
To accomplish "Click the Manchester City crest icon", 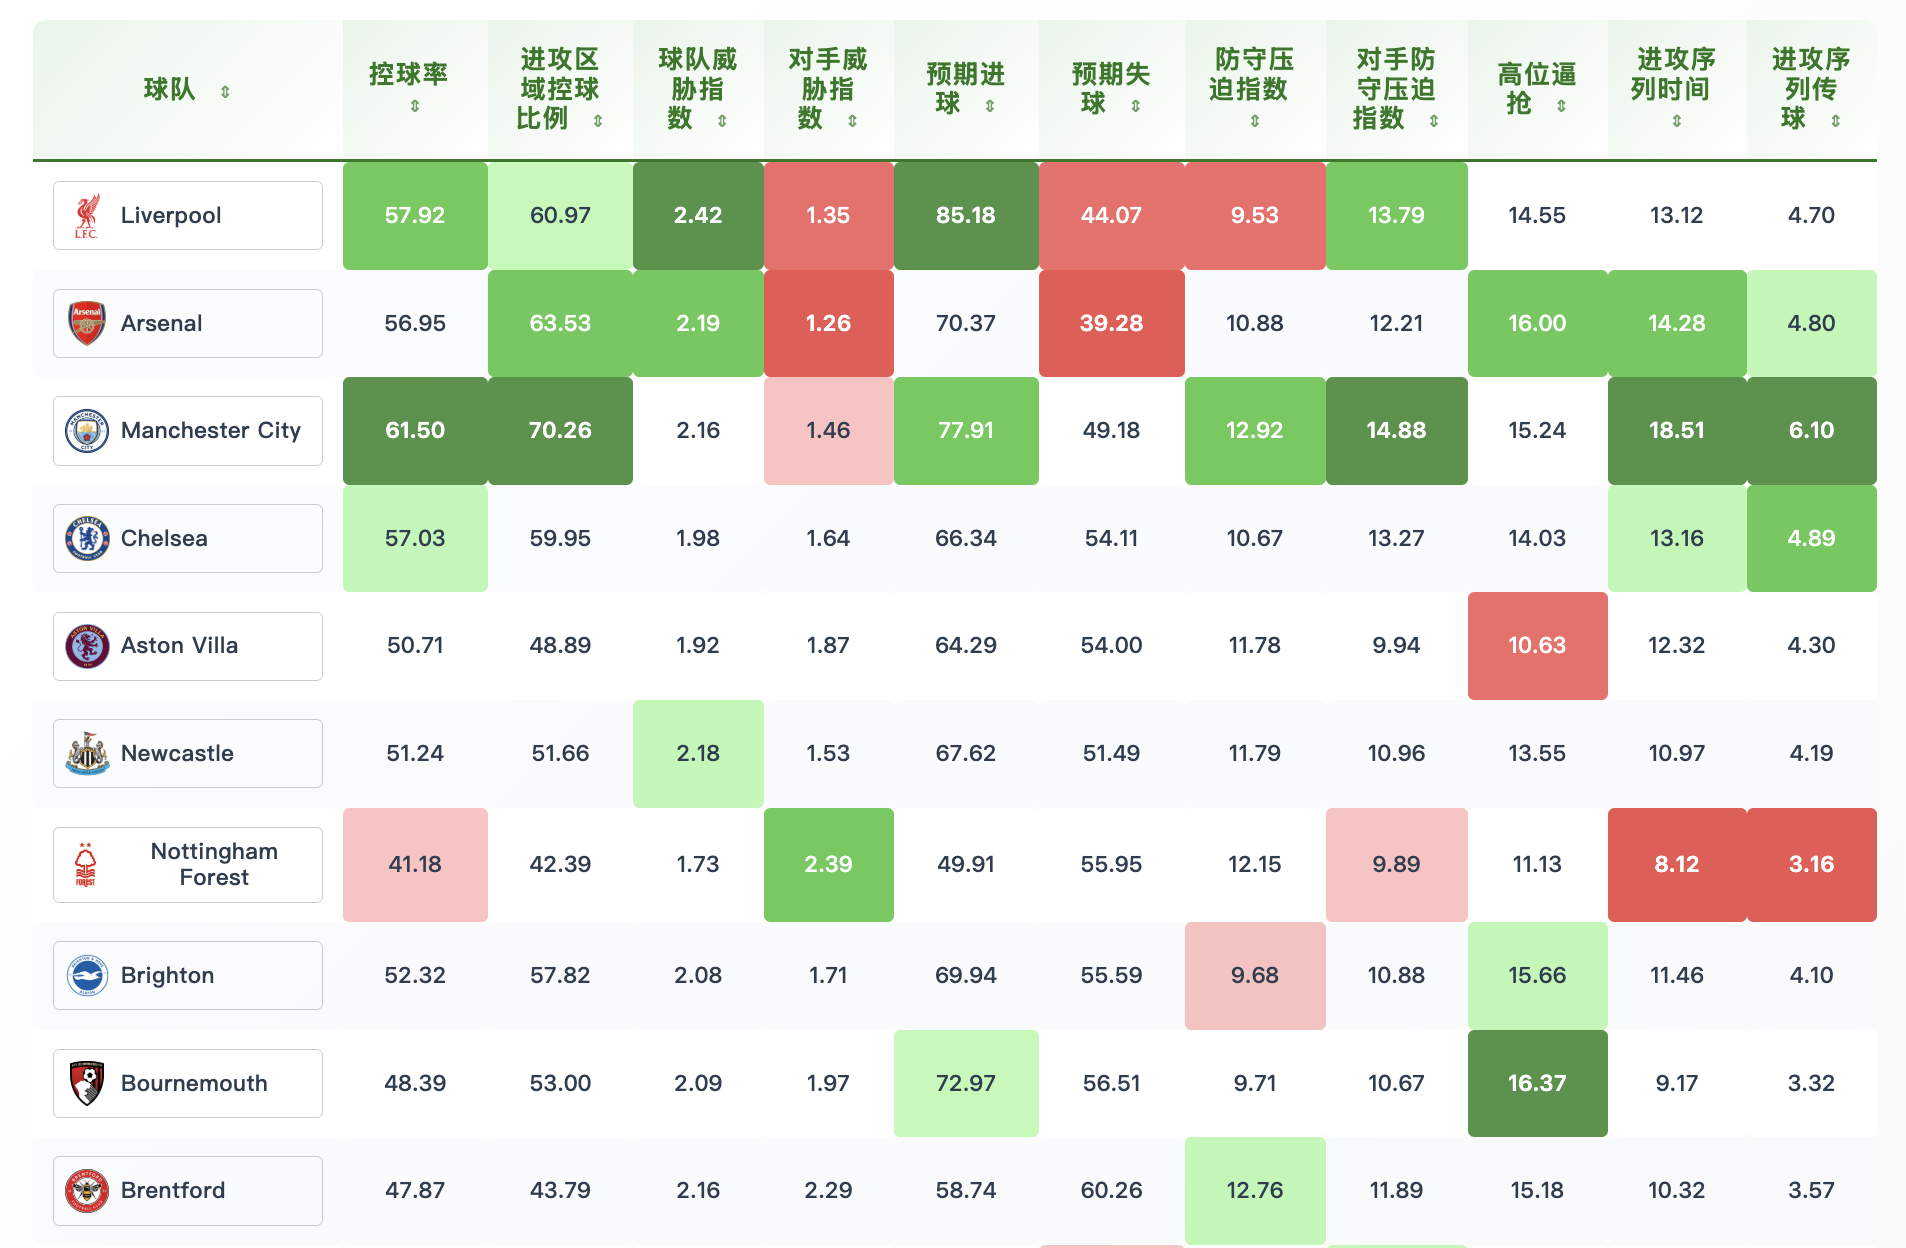I will [87, 431].
